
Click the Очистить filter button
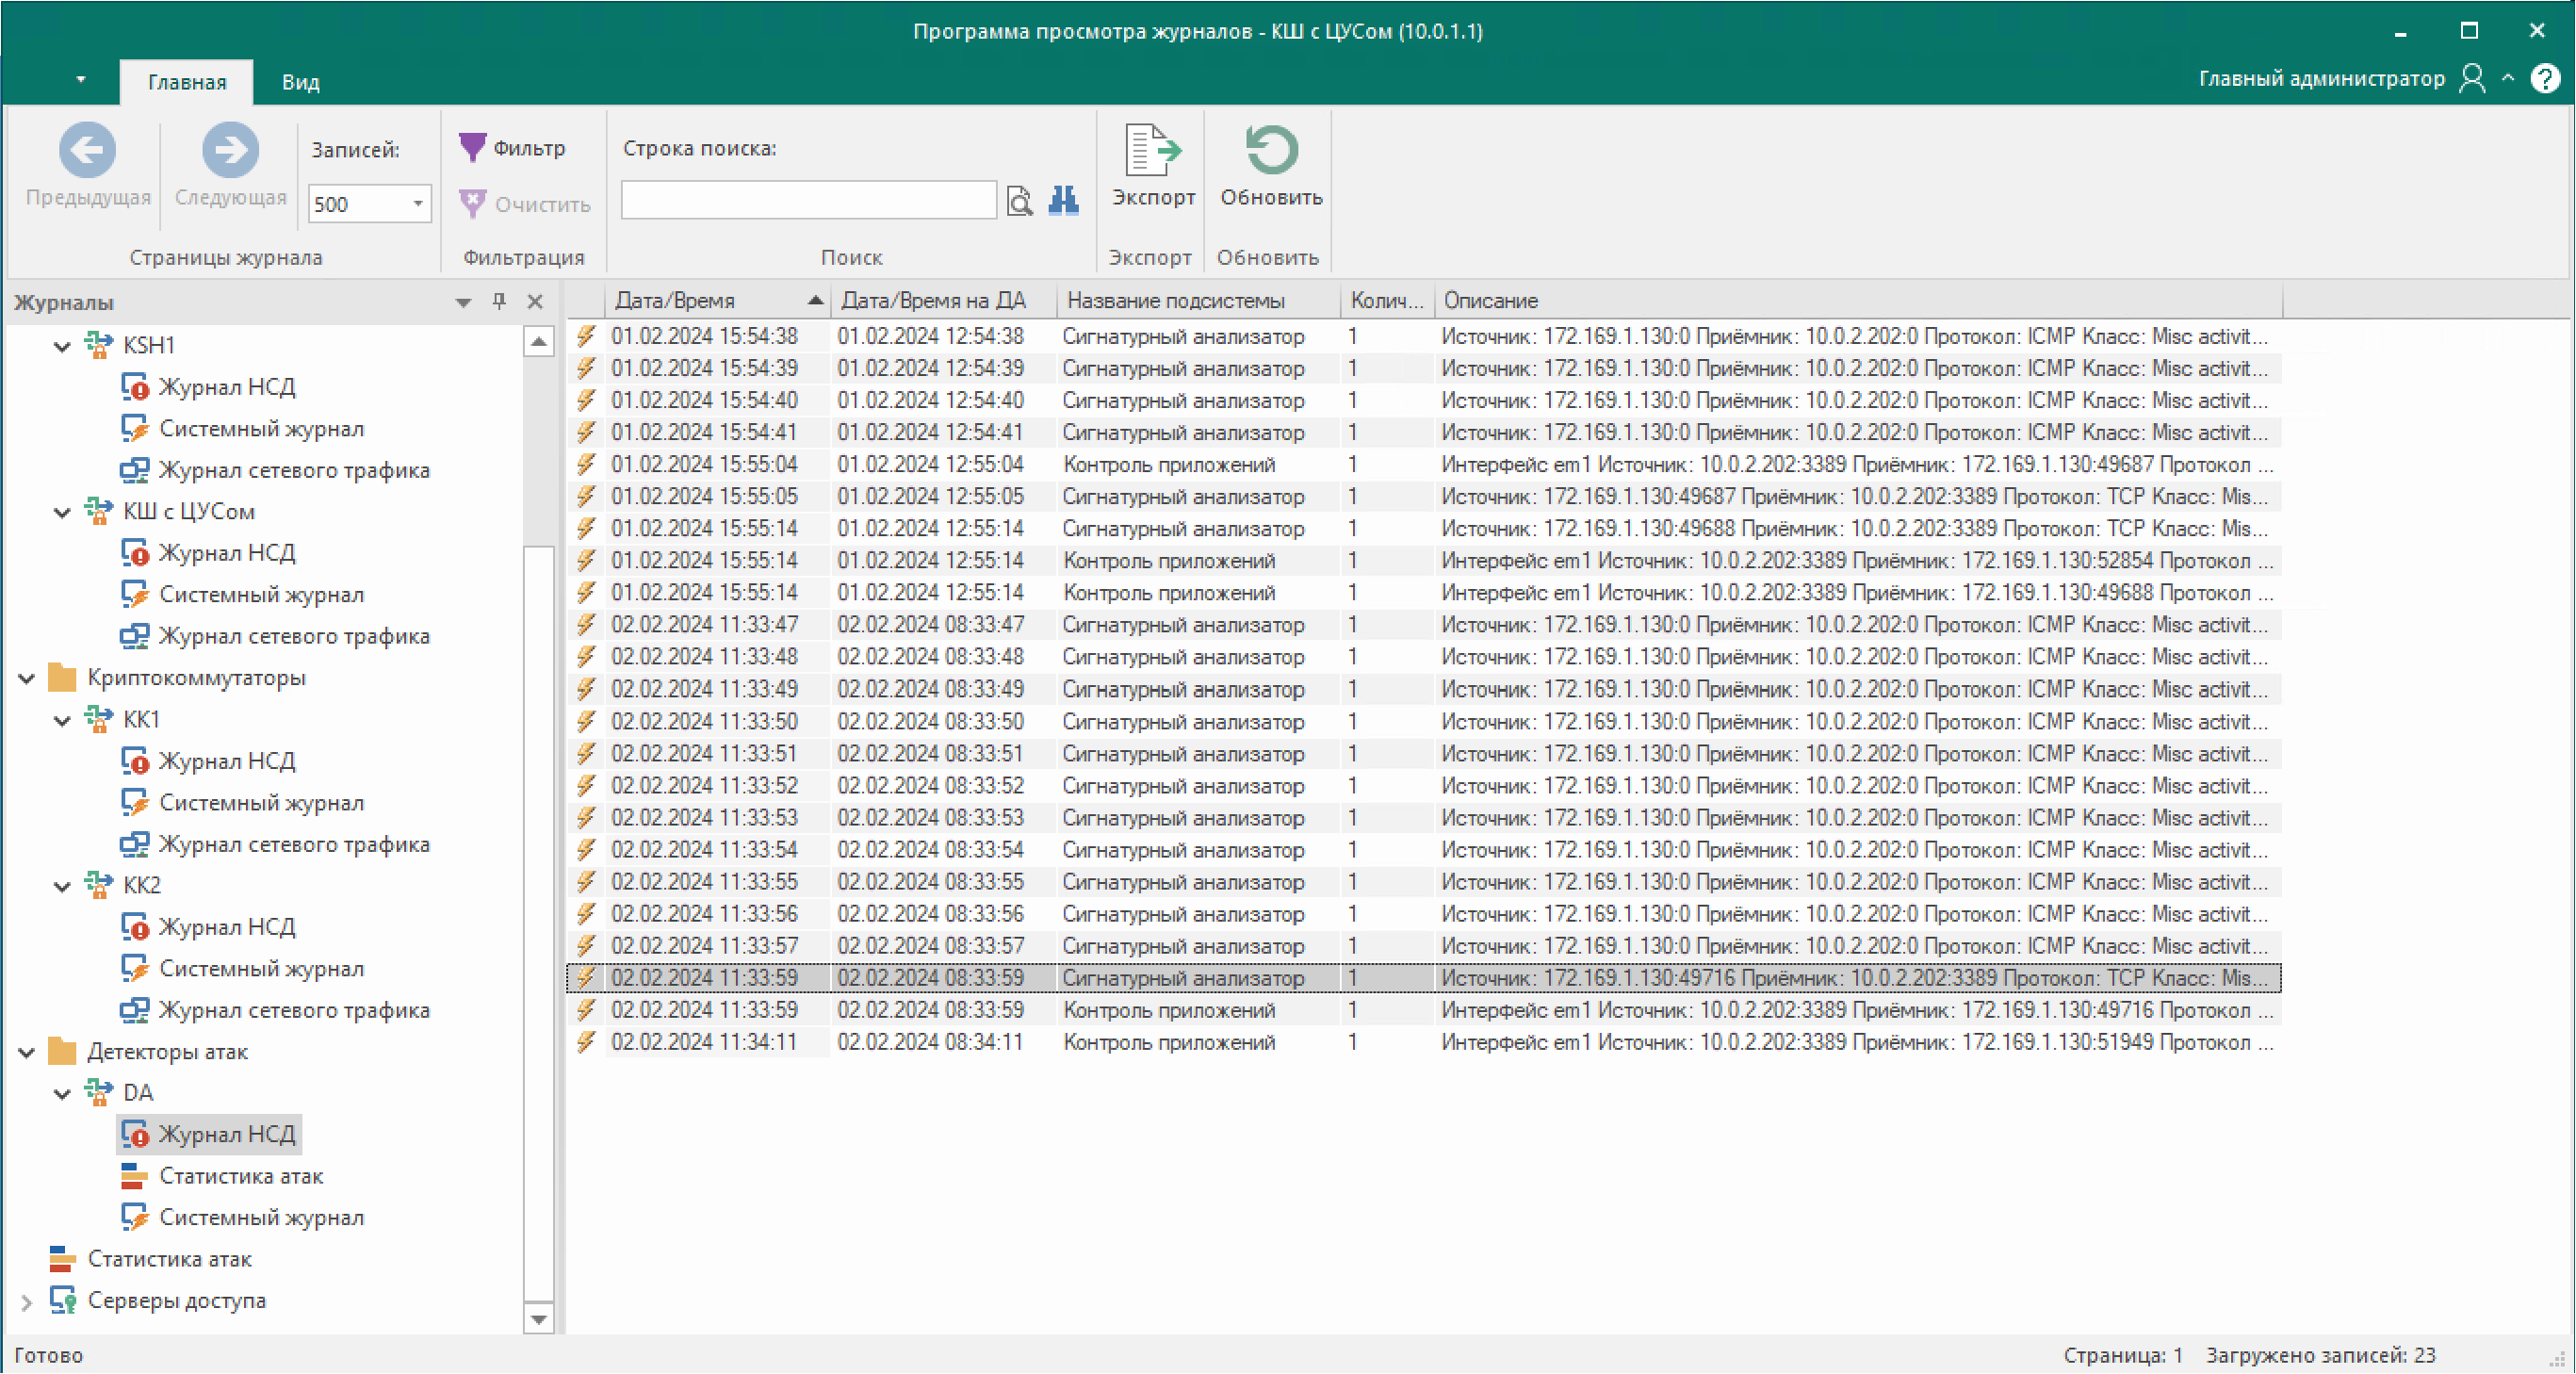pos(526,204)
